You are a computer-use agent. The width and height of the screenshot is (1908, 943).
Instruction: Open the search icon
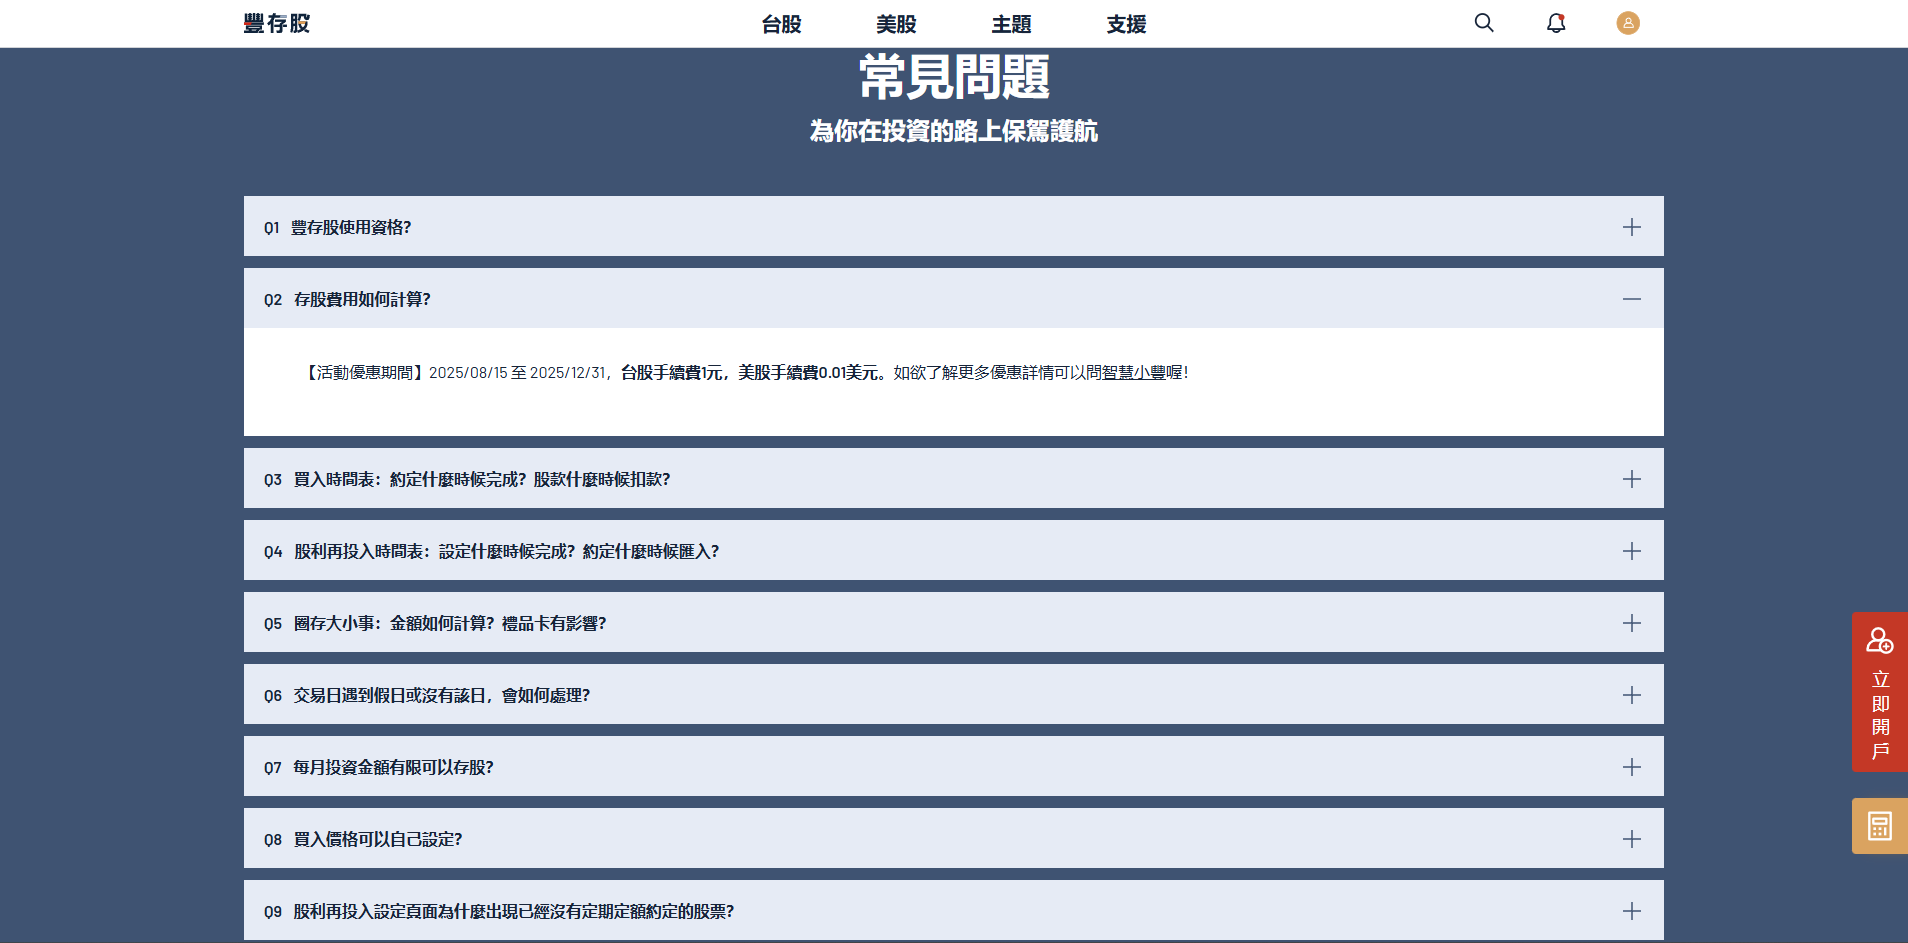pyautogui.click(x=1483, y=22)
